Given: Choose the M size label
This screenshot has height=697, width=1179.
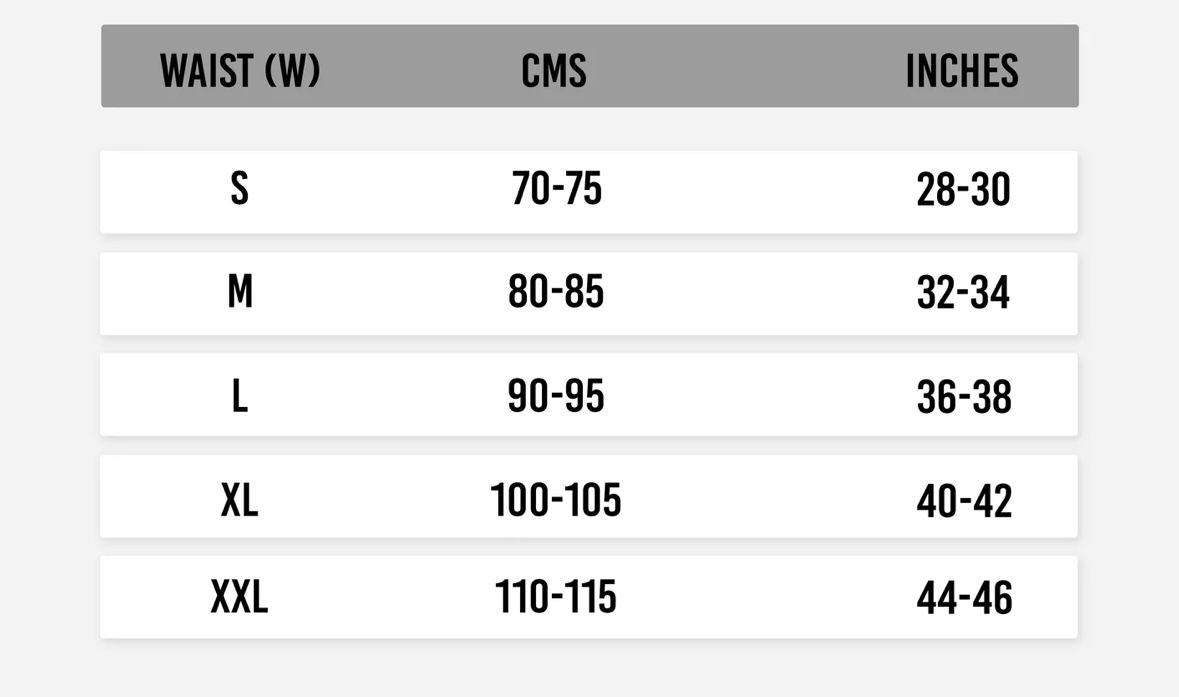Looking at the screenshot, I should click(240, 292).
